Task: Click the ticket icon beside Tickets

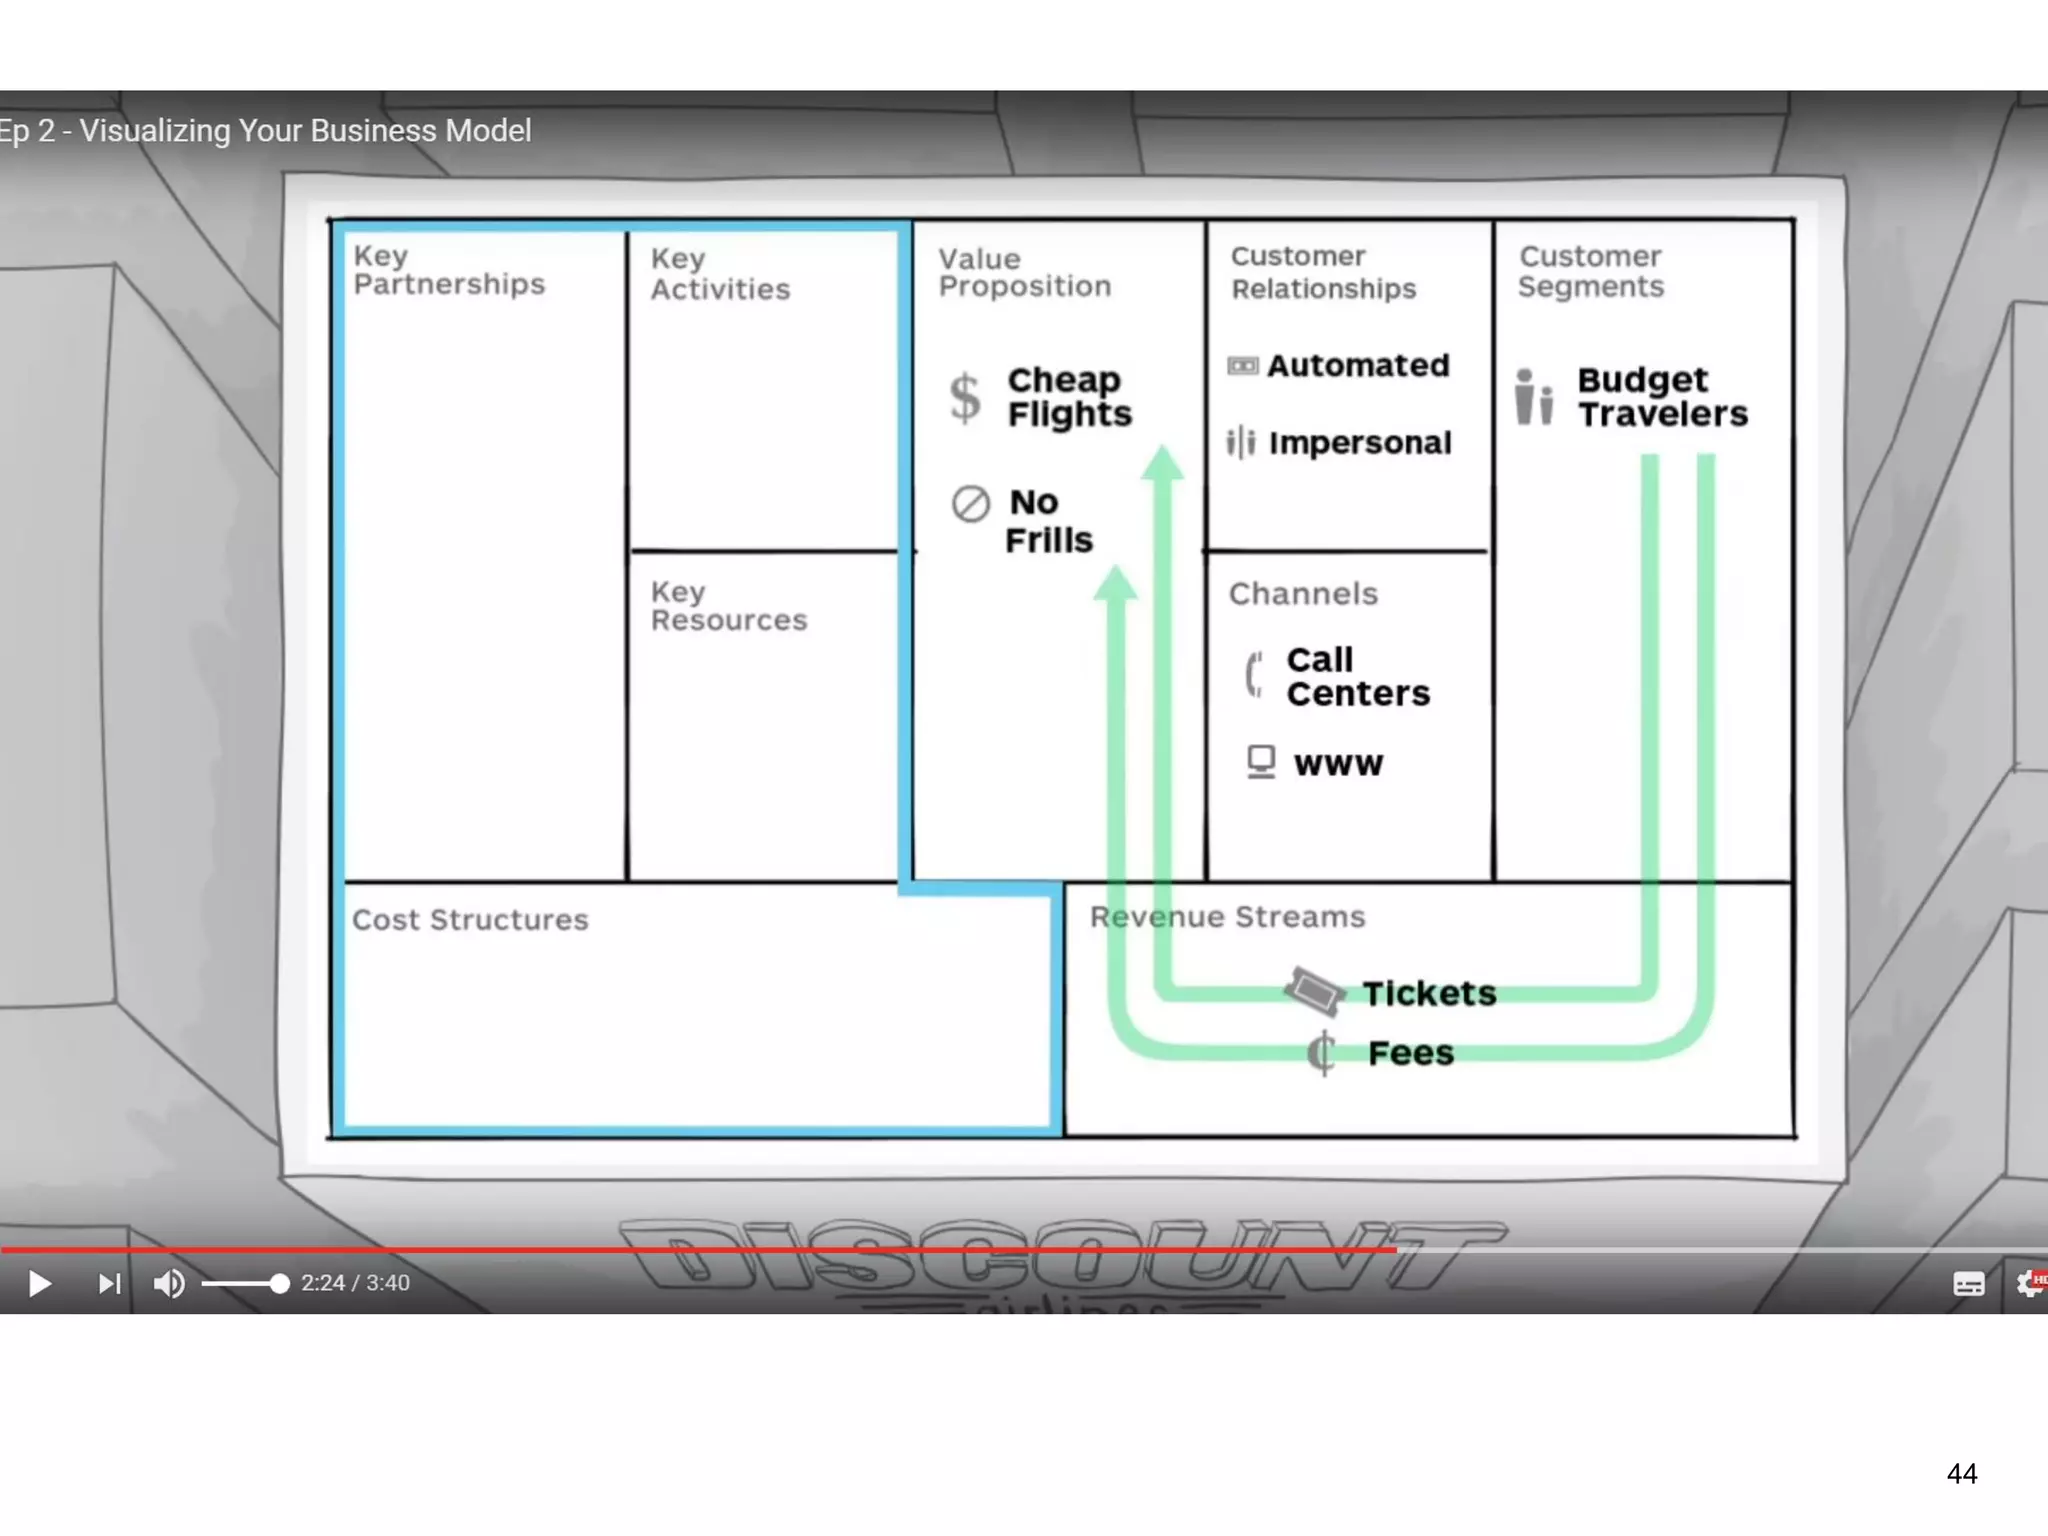Action: coord(1314,990)
